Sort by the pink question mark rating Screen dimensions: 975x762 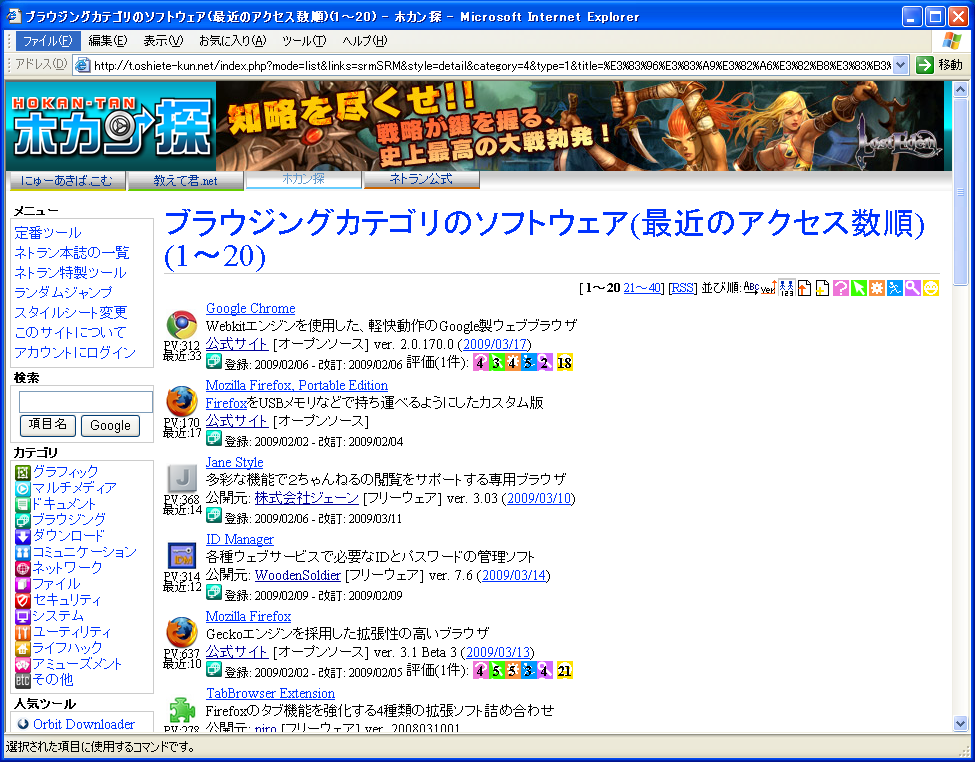841,288
